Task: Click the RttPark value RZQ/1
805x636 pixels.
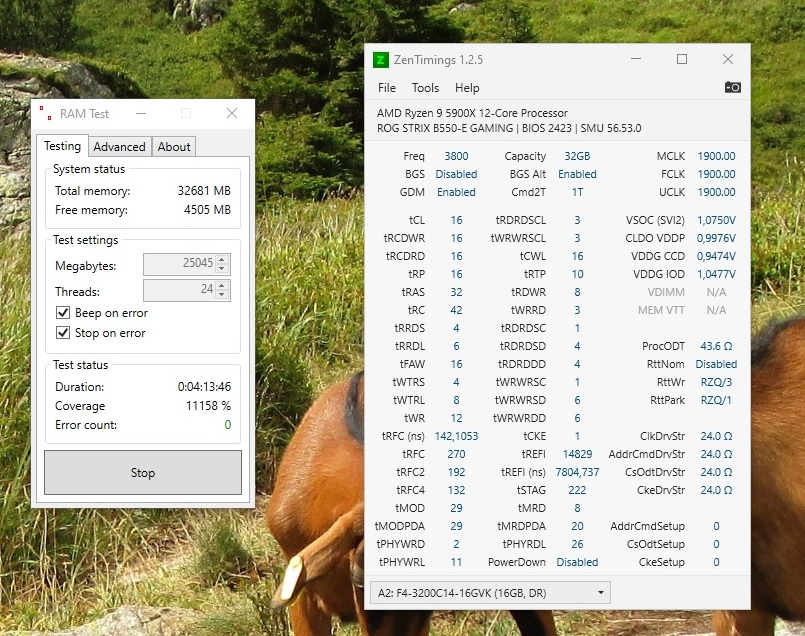Action: [x=716, y=400]
